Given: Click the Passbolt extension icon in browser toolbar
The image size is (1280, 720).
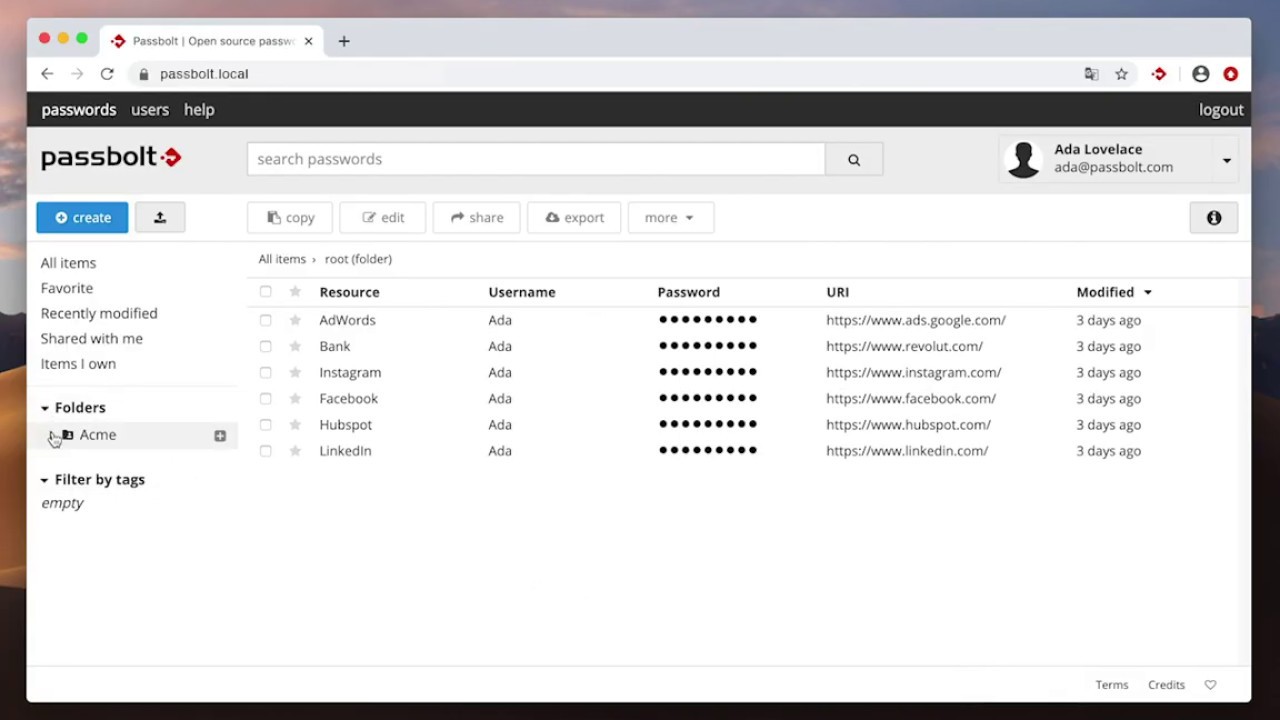Looking at the screenshot, I should (1159, 74).
